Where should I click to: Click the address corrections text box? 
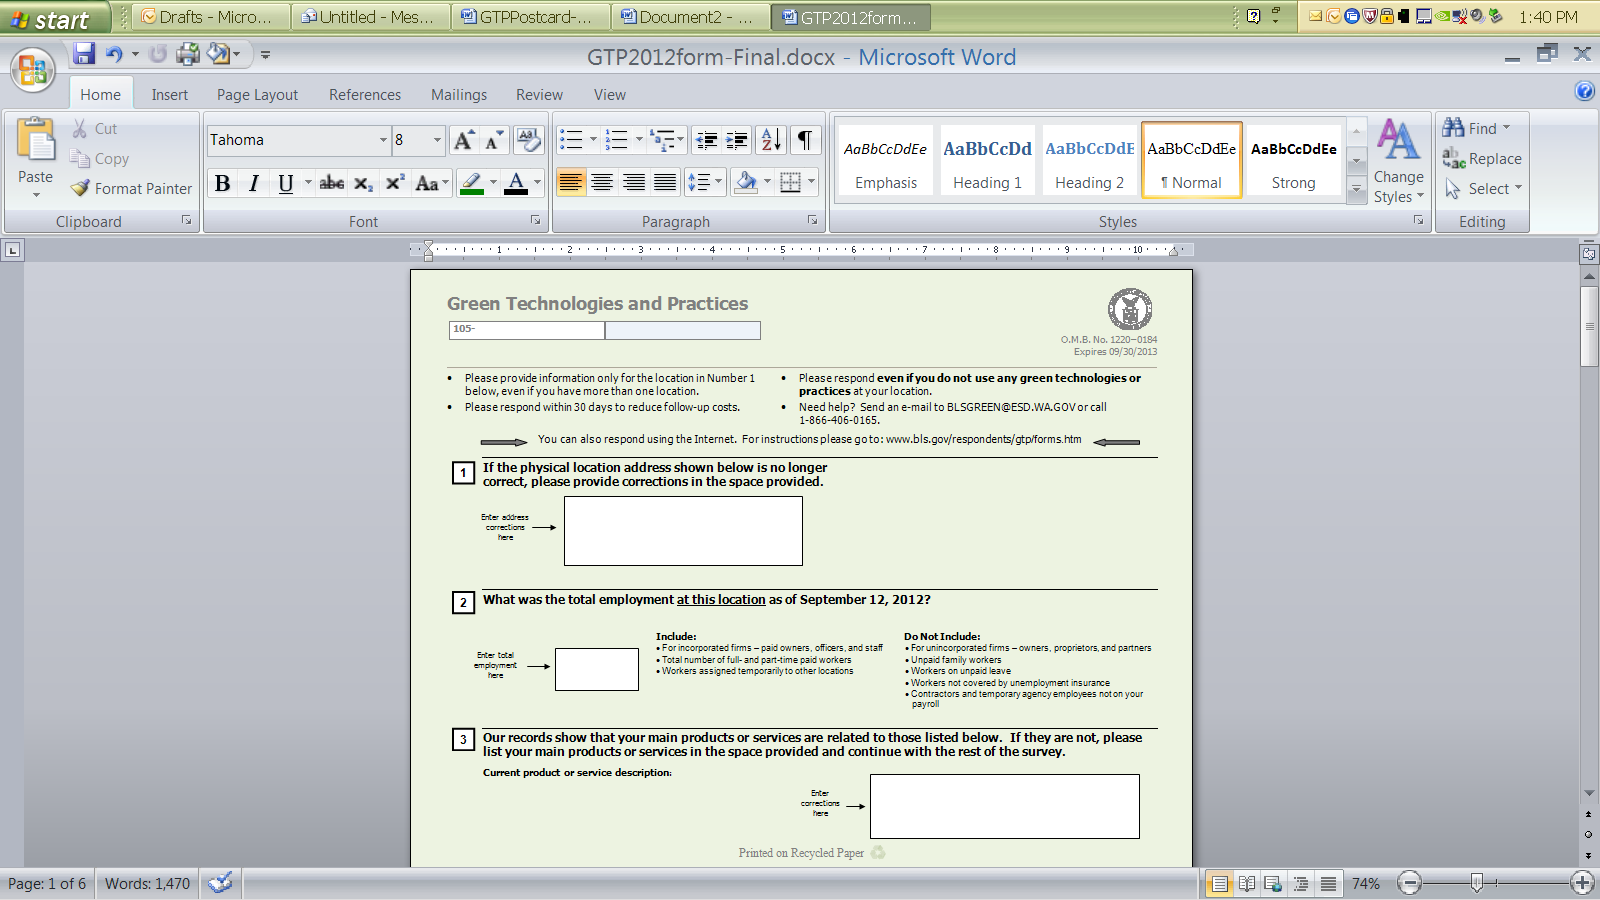tap(683, 531)
